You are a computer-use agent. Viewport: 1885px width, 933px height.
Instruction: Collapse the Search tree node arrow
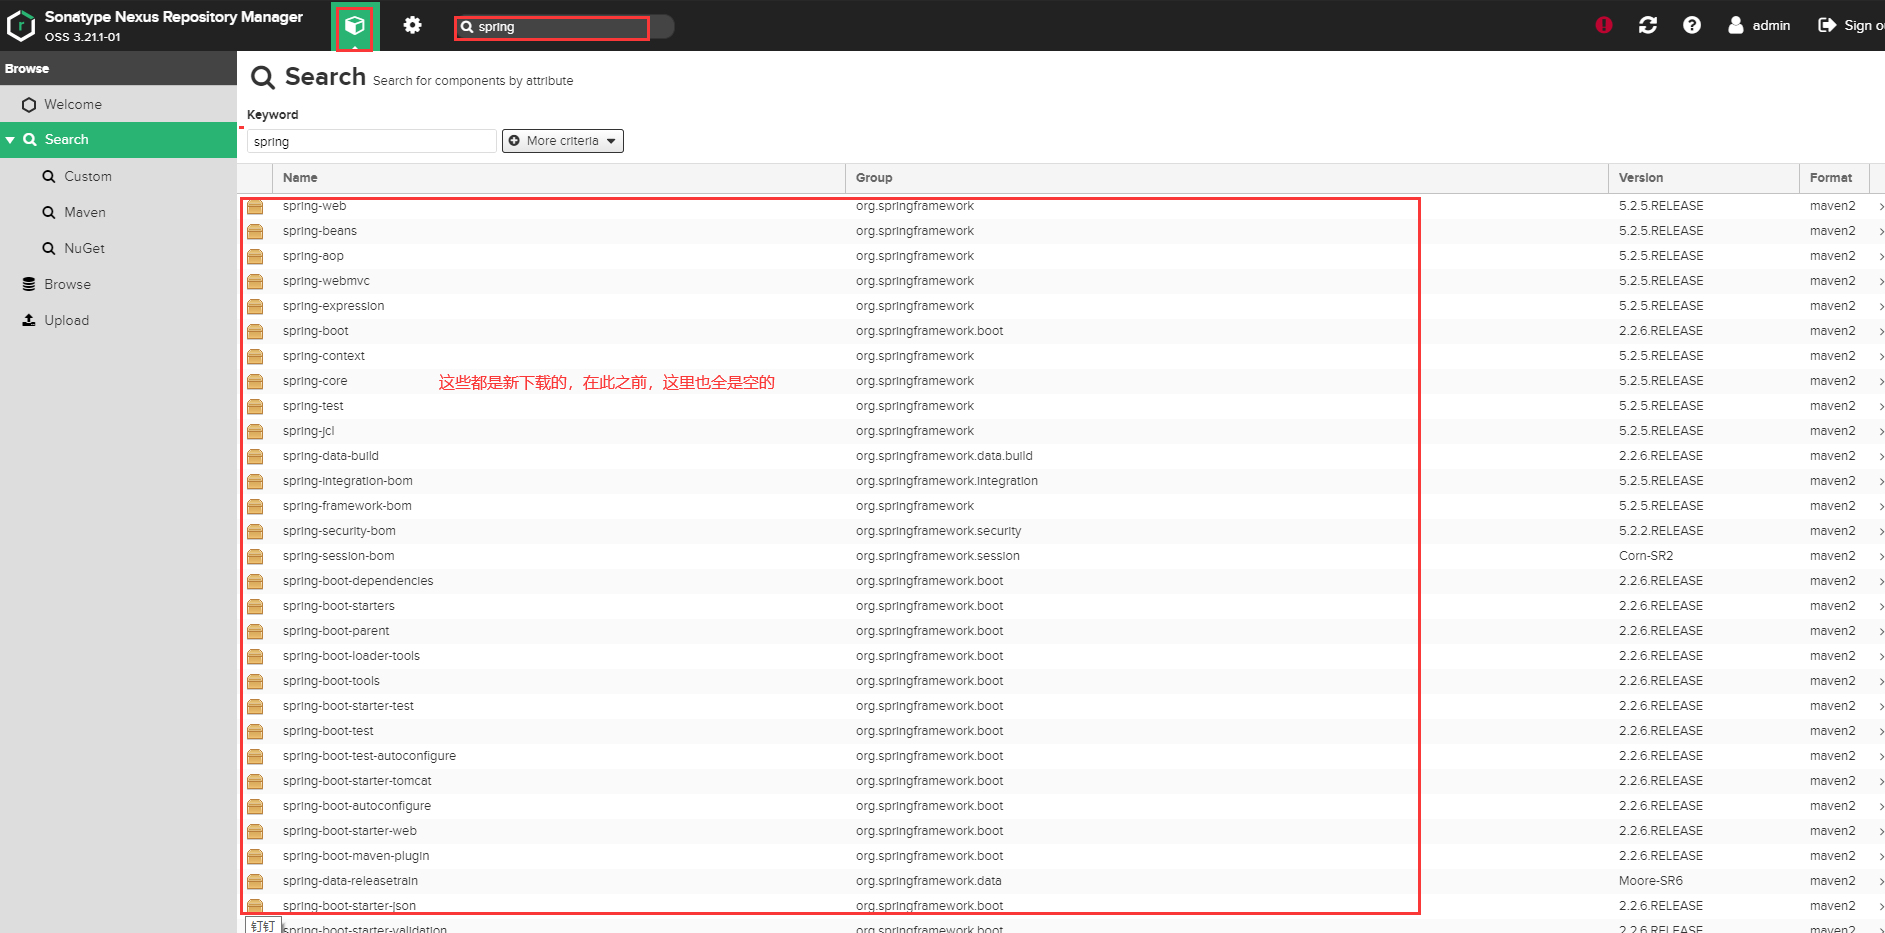point(10,140)
